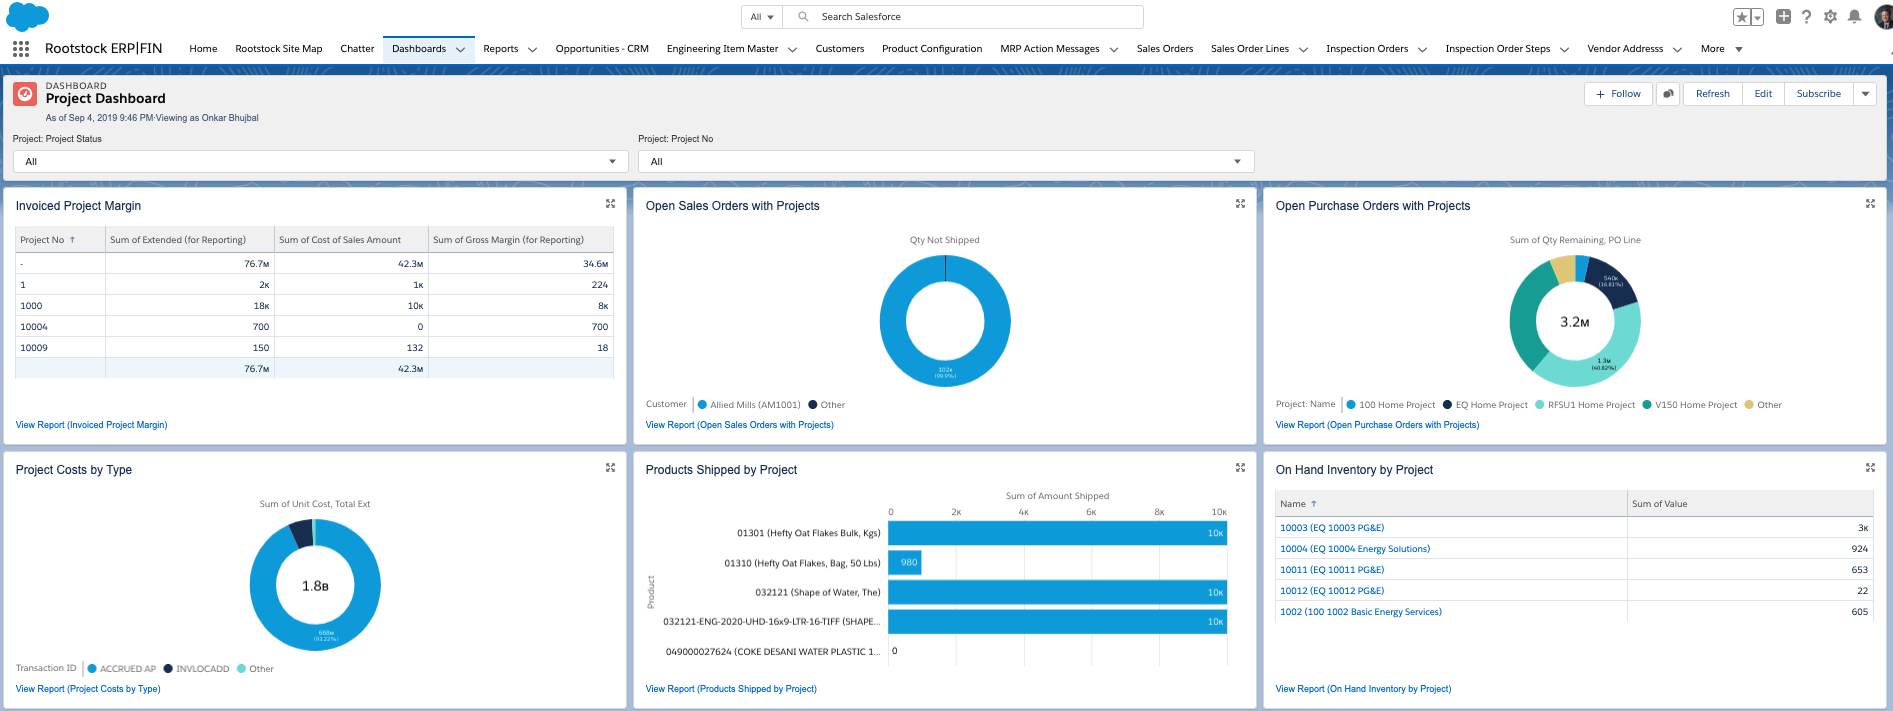This screenshot has width=1893, height=711.
Task: Open View Report (Project Costs by Type)
Action: click(88, 689)
